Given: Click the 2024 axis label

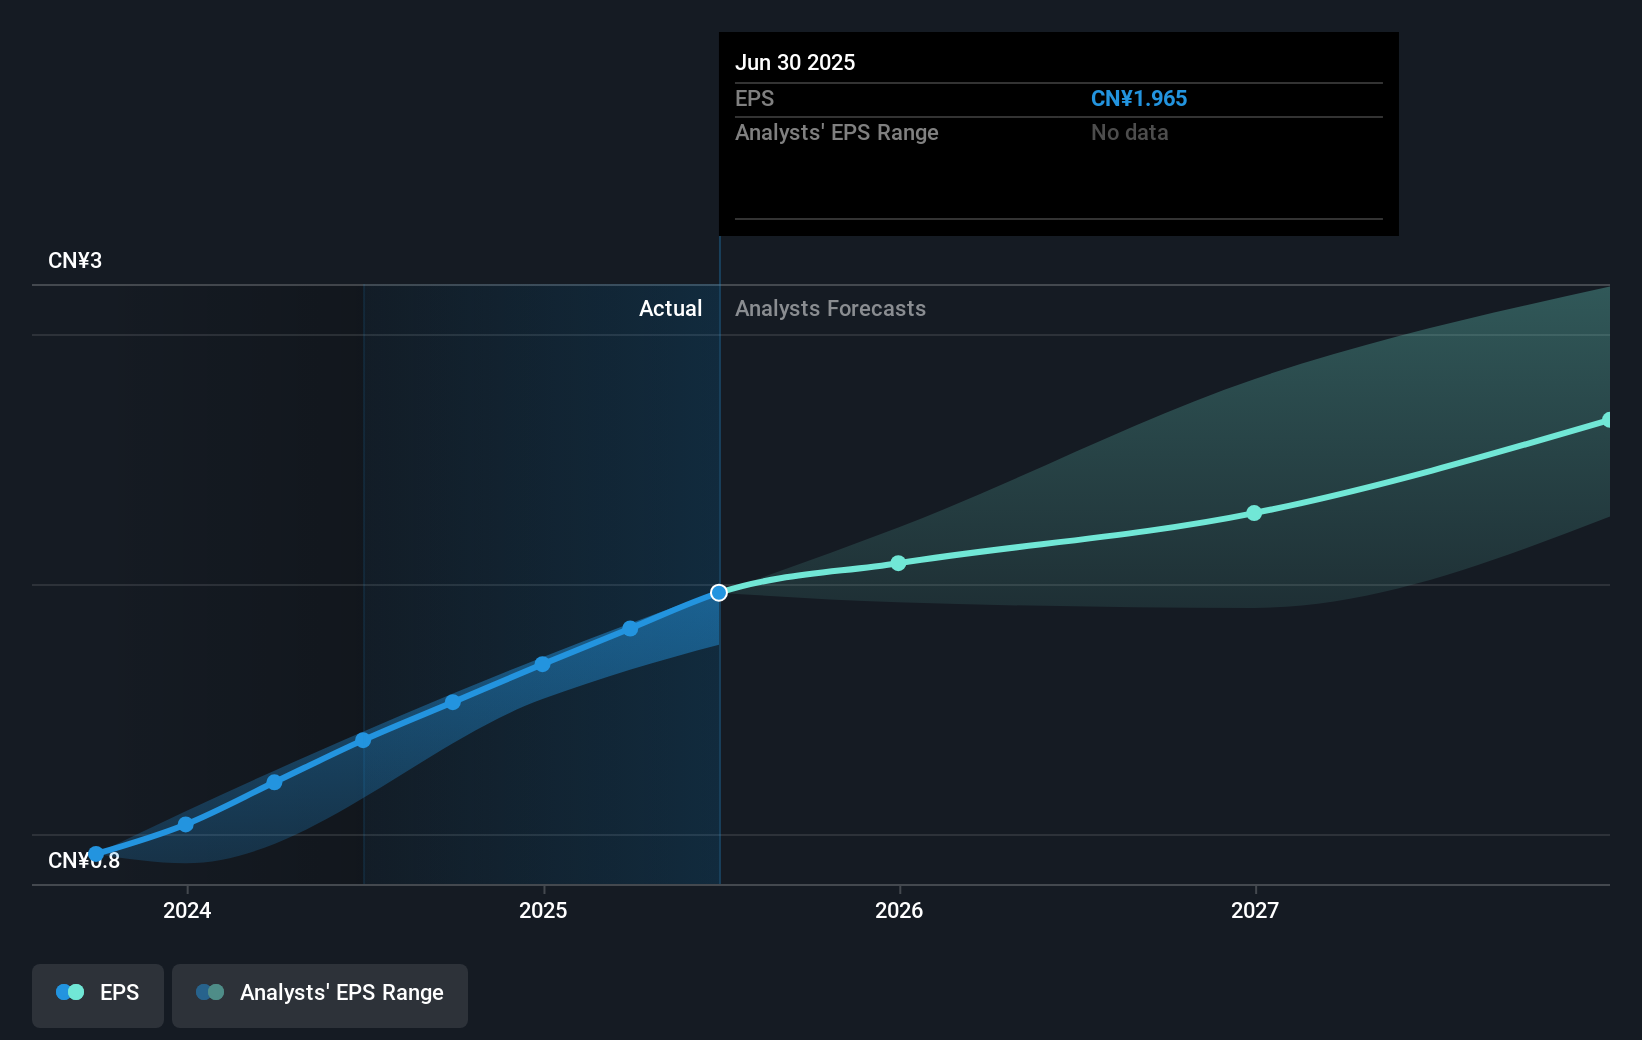Looking at the screenshot, I should pos(186,911).
